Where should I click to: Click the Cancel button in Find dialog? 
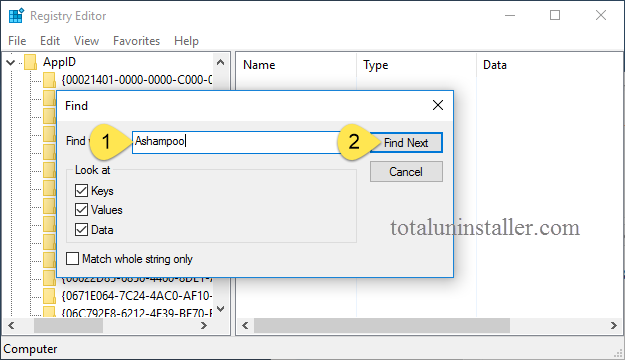[x=406, y=172]
